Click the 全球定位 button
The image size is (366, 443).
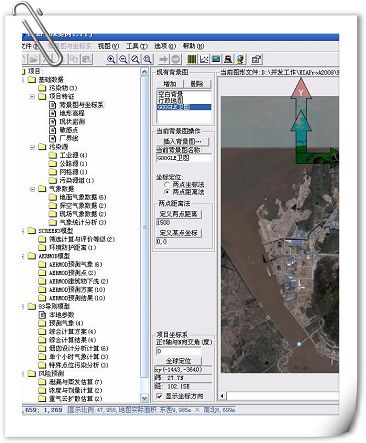[x=179, y=361]
